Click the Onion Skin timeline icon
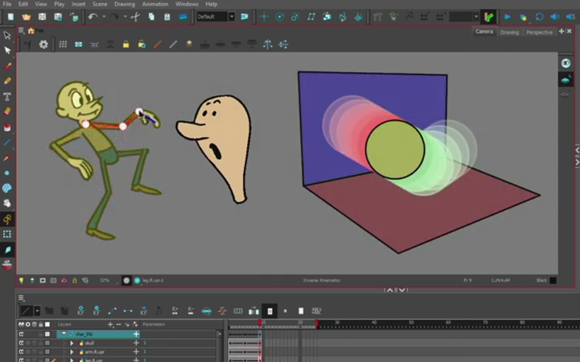Viewport: 580px width, 362px height. [x=206, y=311]
